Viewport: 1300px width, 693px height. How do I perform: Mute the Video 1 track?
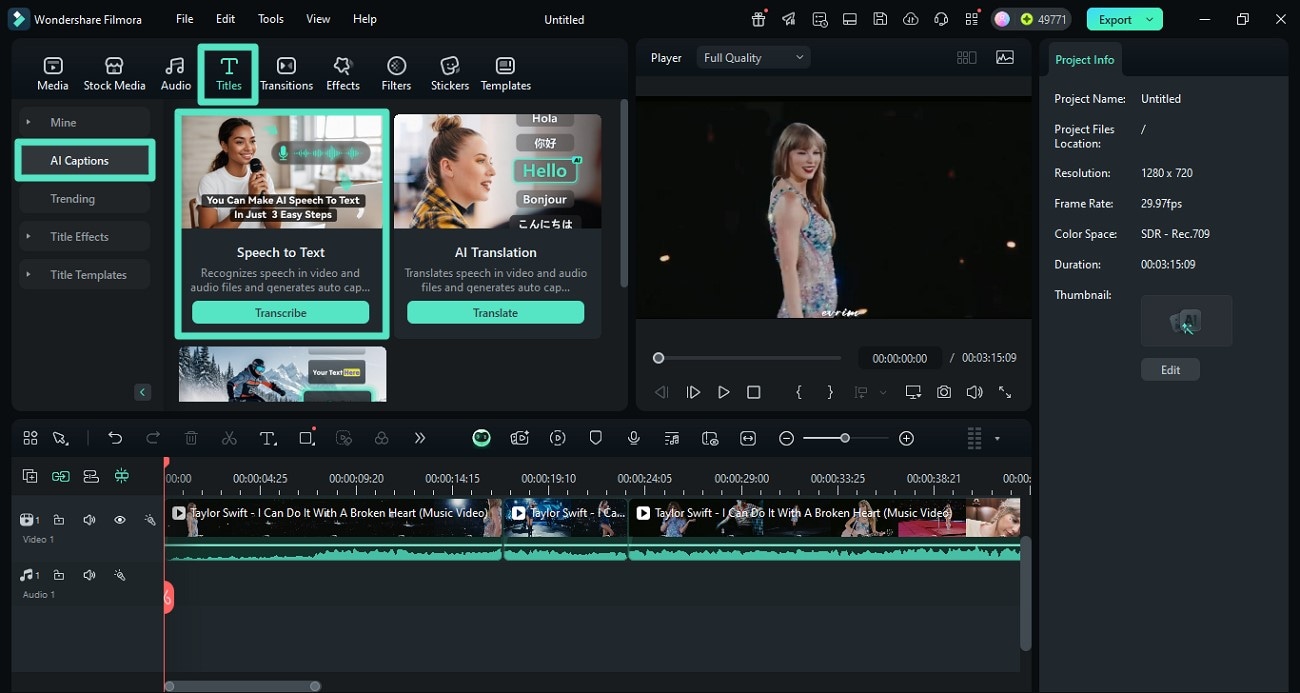click(90, 520)
